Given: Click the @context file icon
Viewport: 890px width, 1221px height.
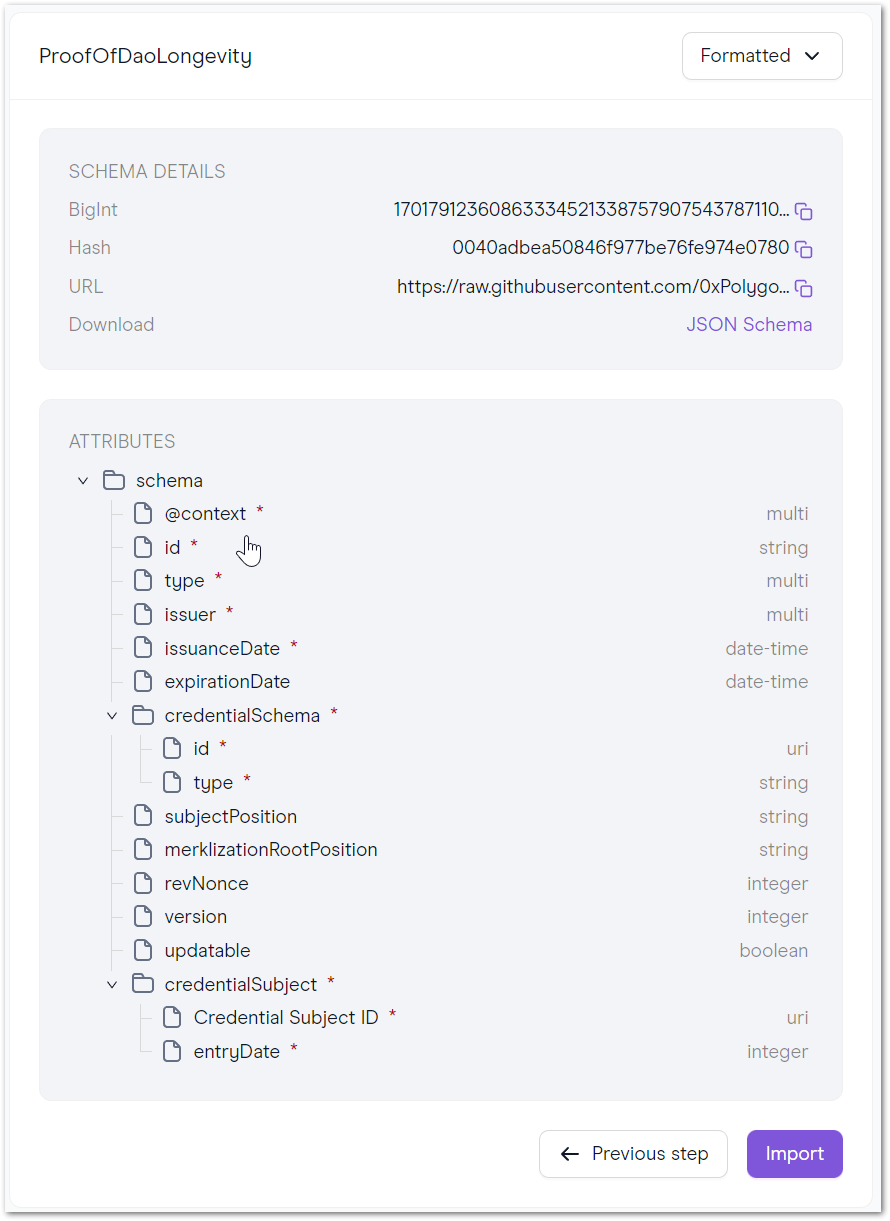Looking at the screenshot, I should click(143, 514).
